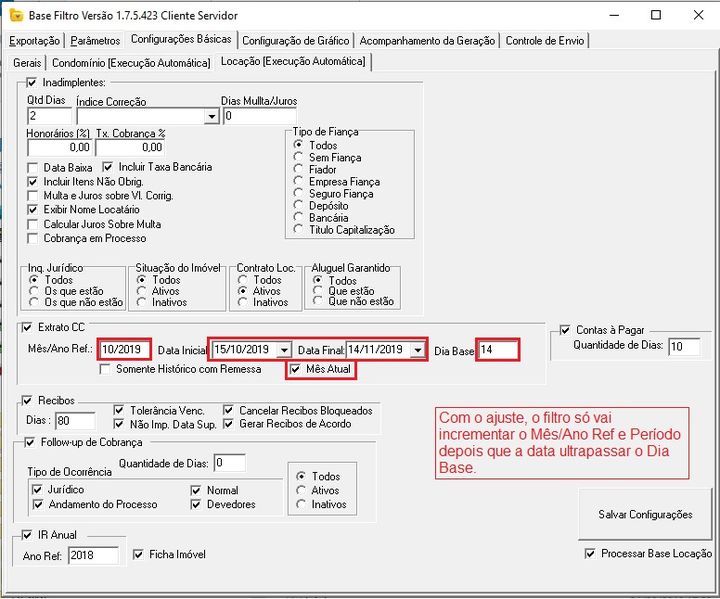Uncheck the Mês Atual checkbox
The height and width of the screenshot is (599, 720).
tap(296, 369)
